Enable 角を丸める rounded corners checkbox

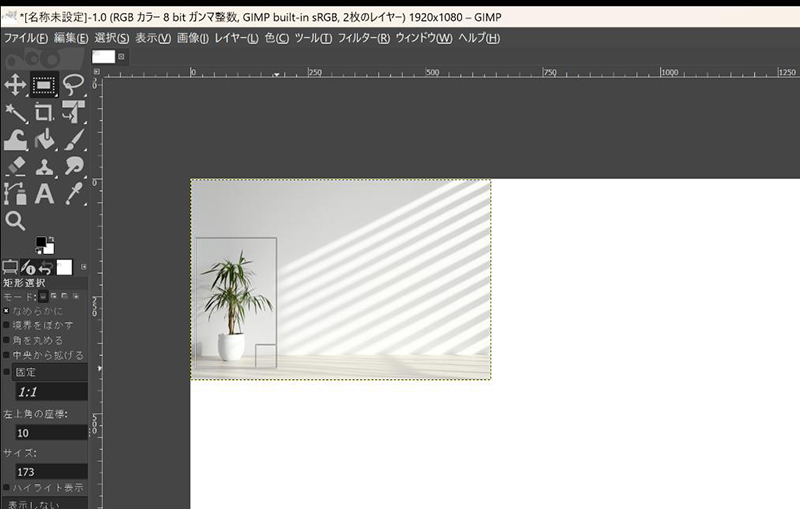coord(6,340)
